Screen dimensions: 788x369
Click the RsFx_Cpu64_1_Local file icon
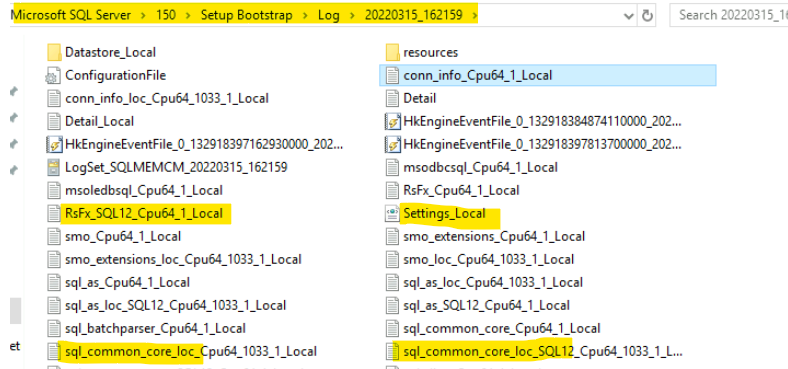pos(392,191)
